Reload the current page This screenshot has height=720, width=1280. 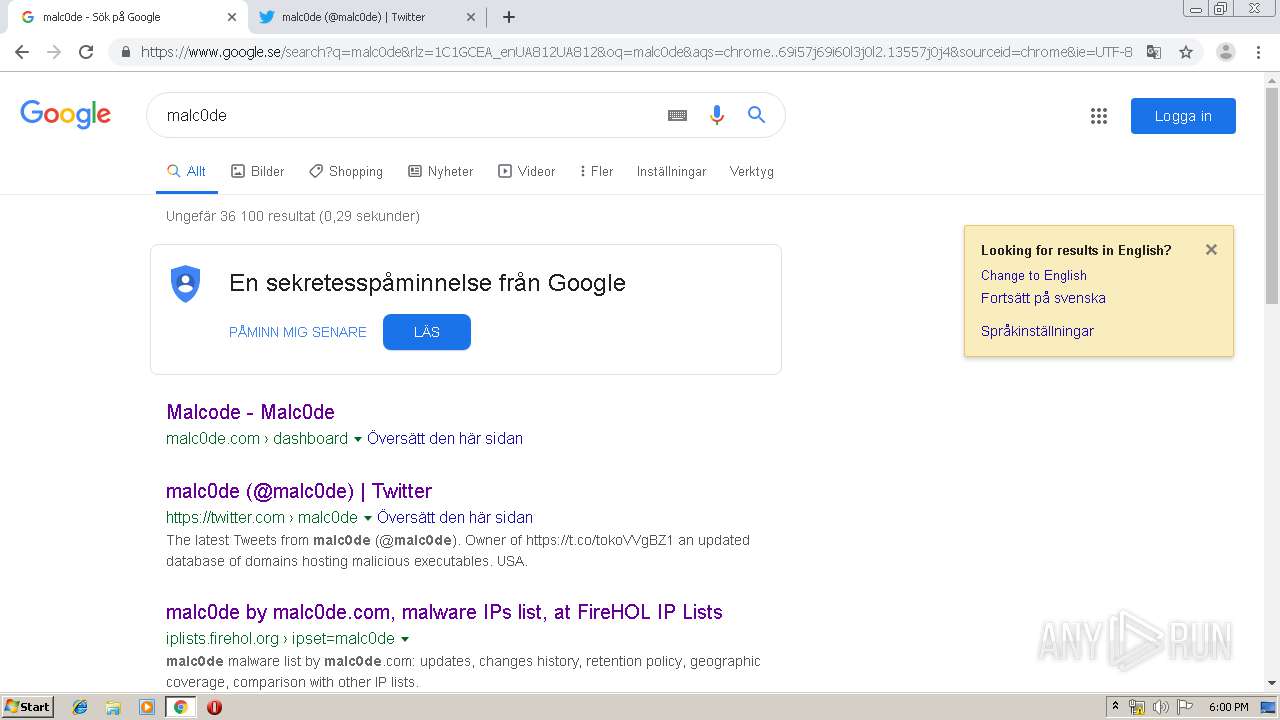coord(86,52)
